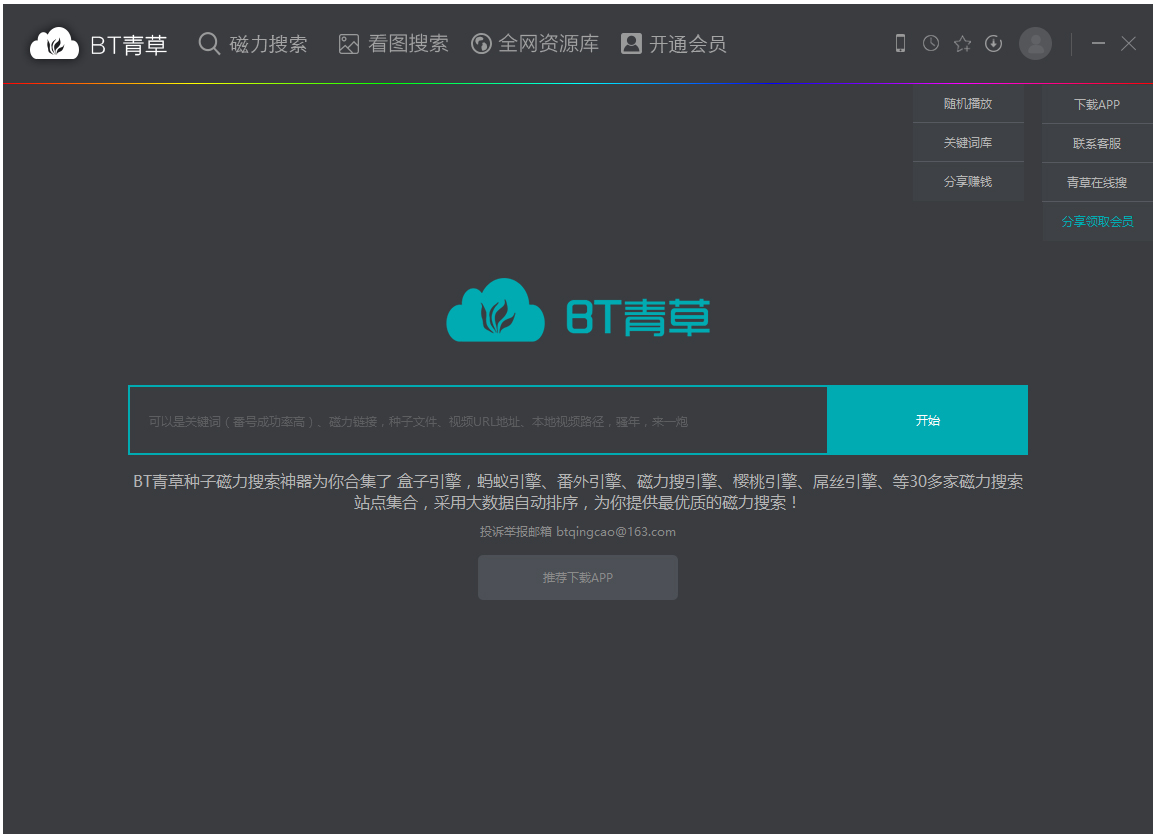
Task: Minimize the BT青草 window
Action: tap(1098, 44)
